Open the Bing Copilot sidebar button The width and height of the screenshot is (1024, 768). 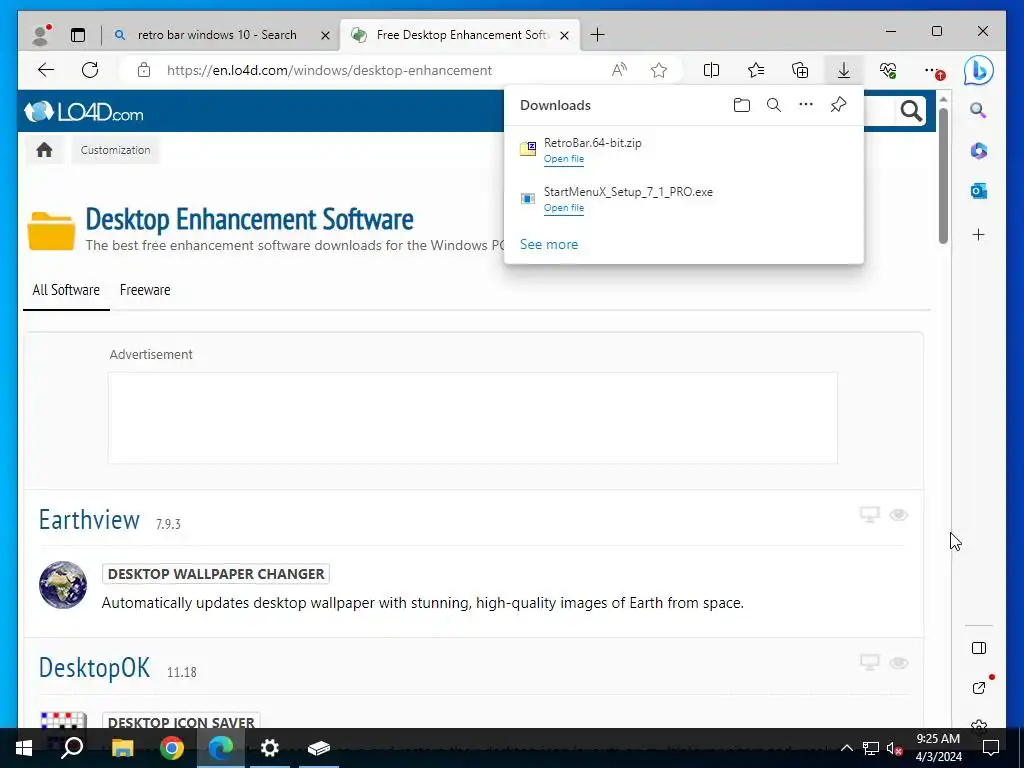pos(978,71)
